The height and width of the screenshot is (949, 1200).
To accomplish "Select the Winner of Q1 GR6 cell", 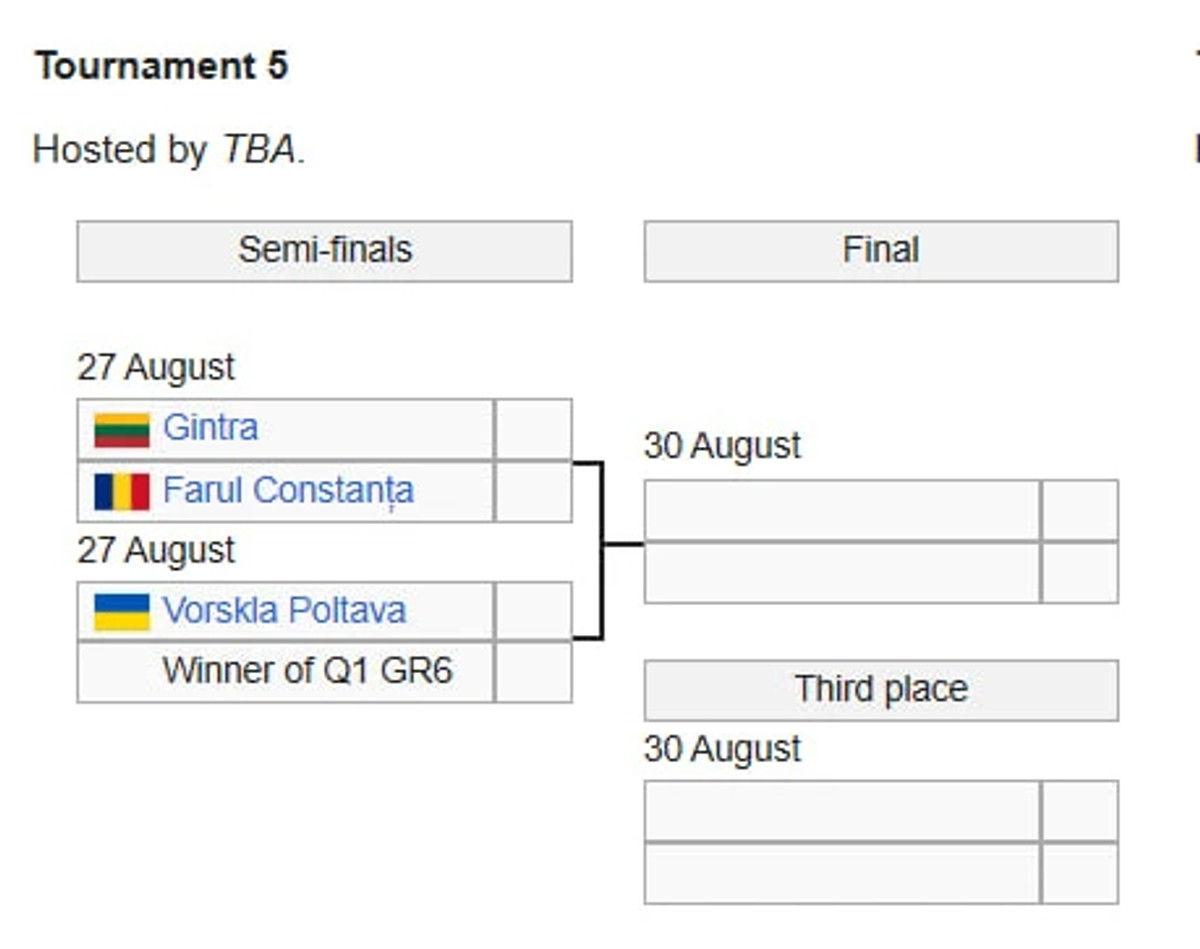I will pyautogui.click(x=307, y=671).
